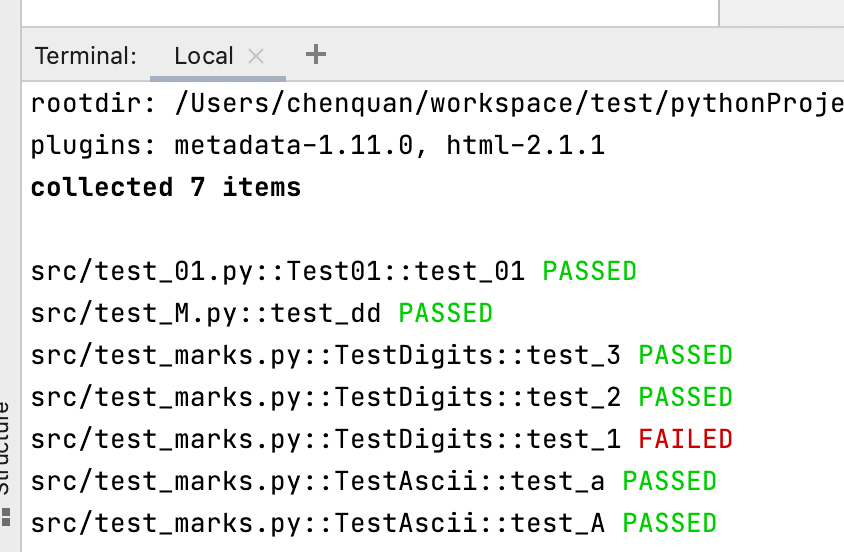844x552 pixels.
Task: Click the red FAILED status text
Action: [x=685, y=439]
